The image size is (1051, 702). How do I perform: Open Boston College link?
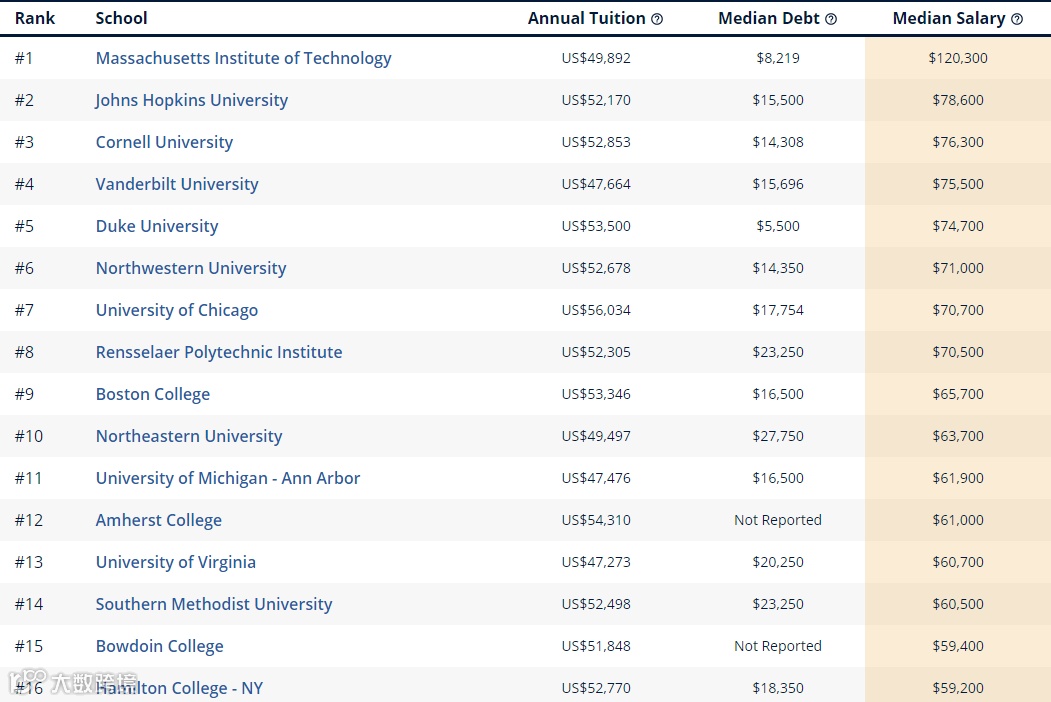click(153, 394)
